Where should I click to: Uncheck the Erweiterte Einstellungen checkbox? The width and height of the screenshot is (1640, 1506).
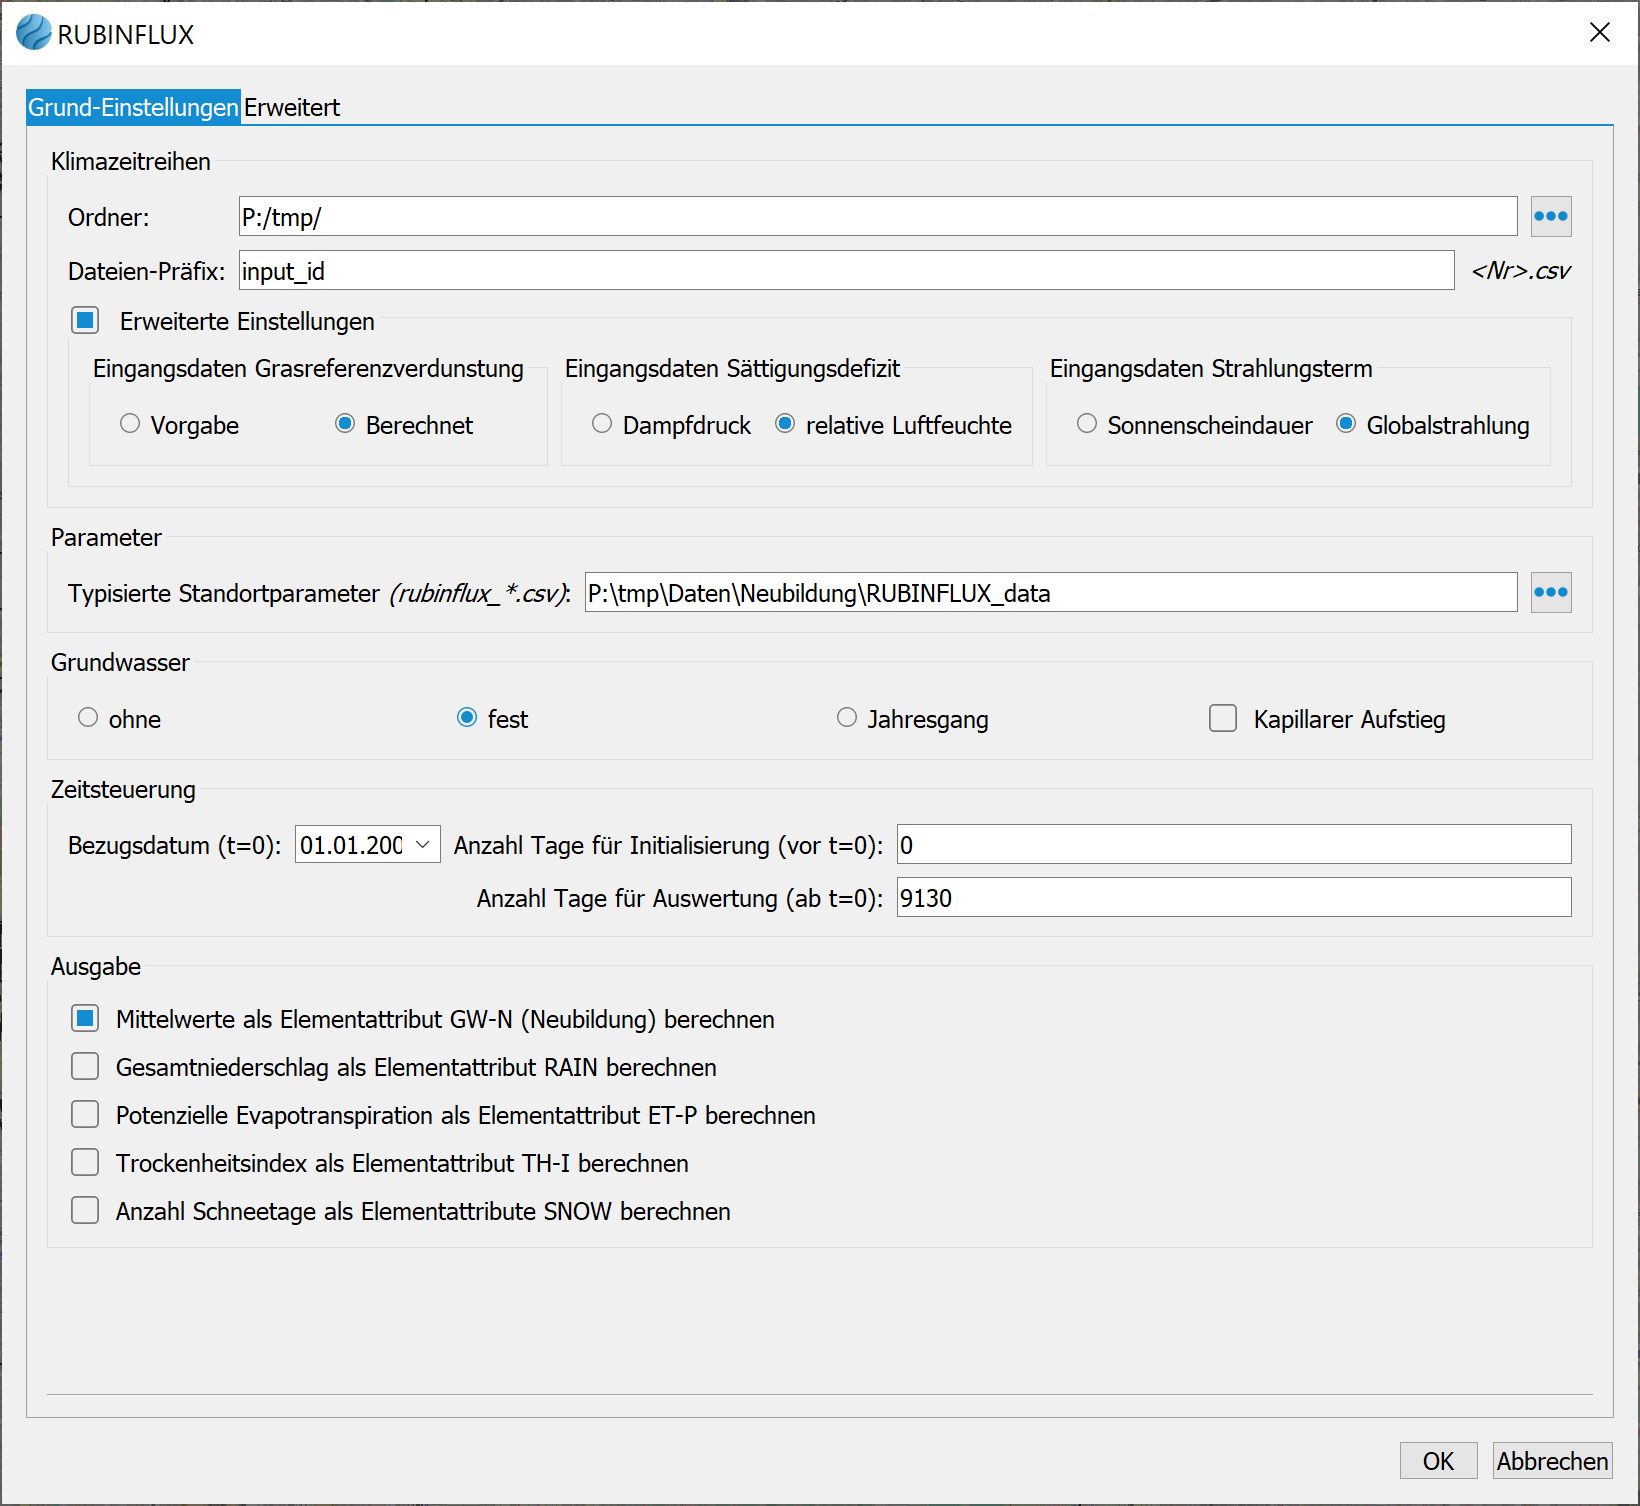[x=86, y=321]
